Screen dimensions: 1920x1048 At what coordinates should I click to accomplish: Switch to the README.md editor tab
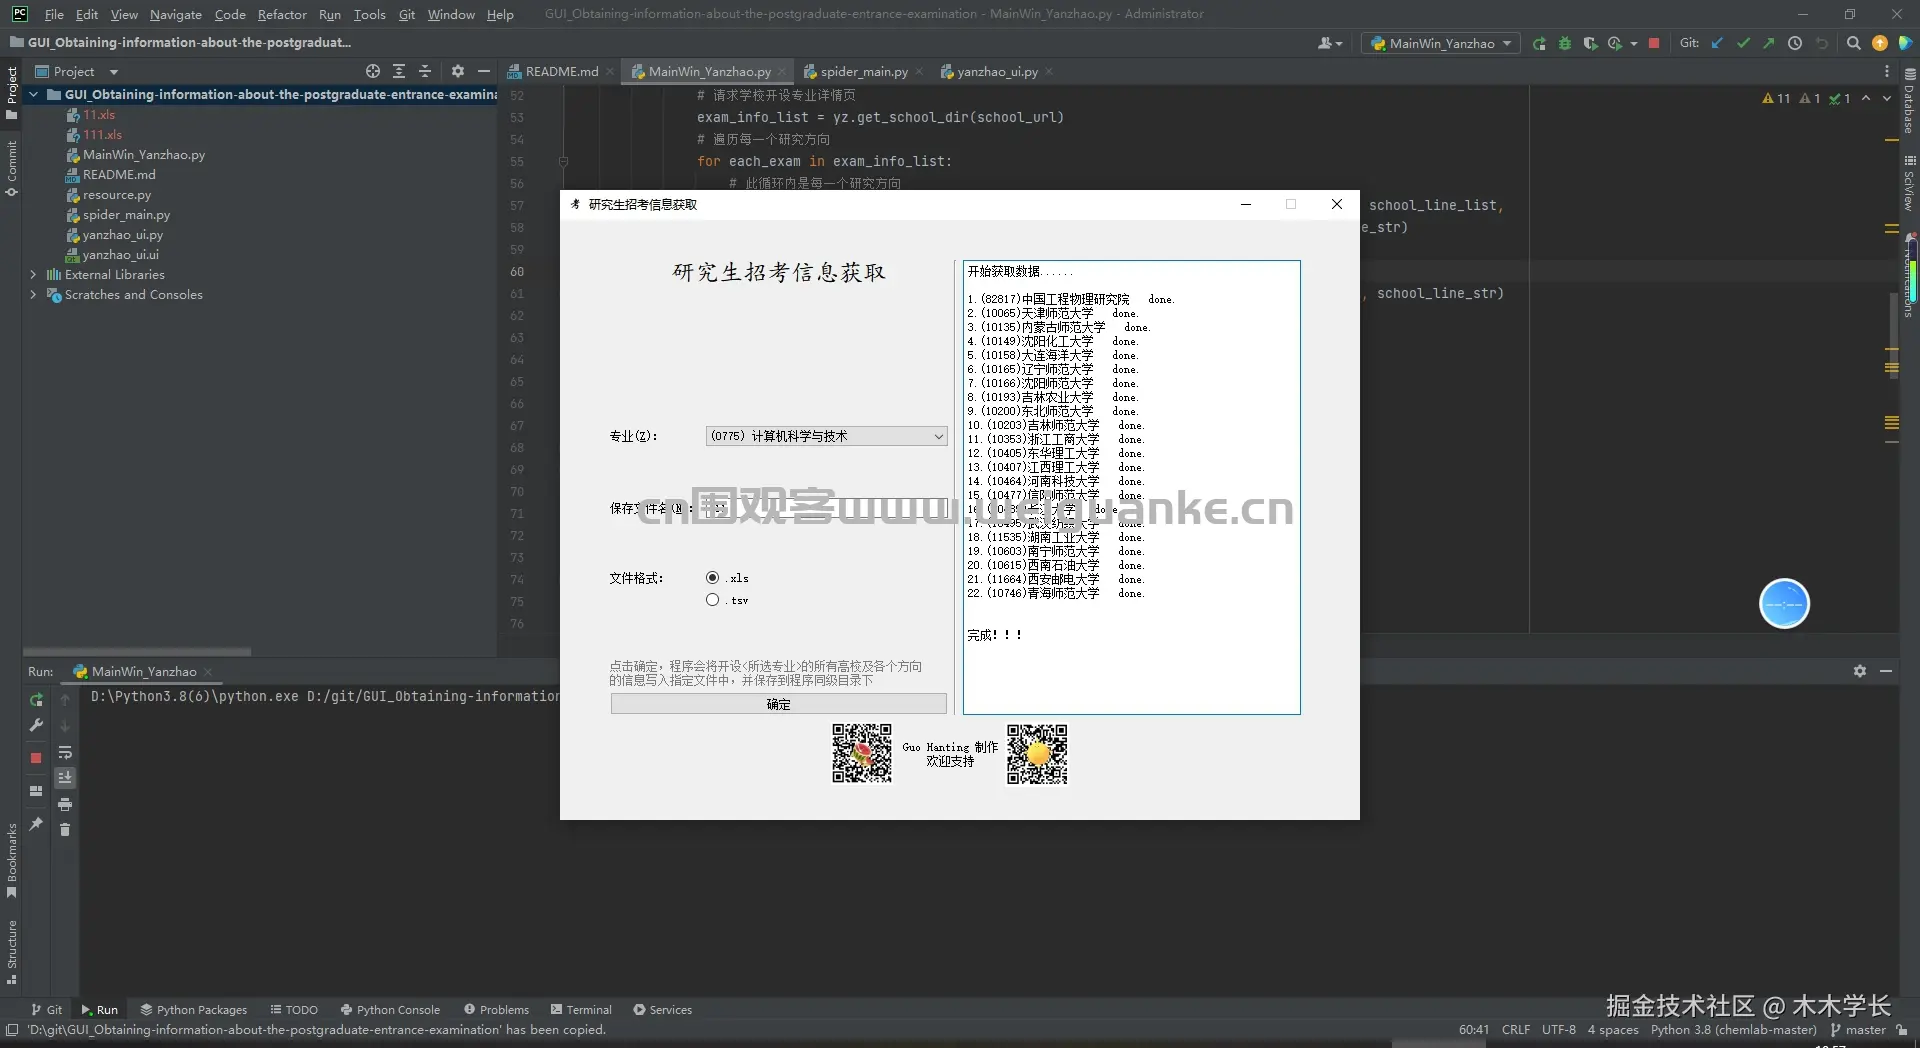(x=561, y=71)
